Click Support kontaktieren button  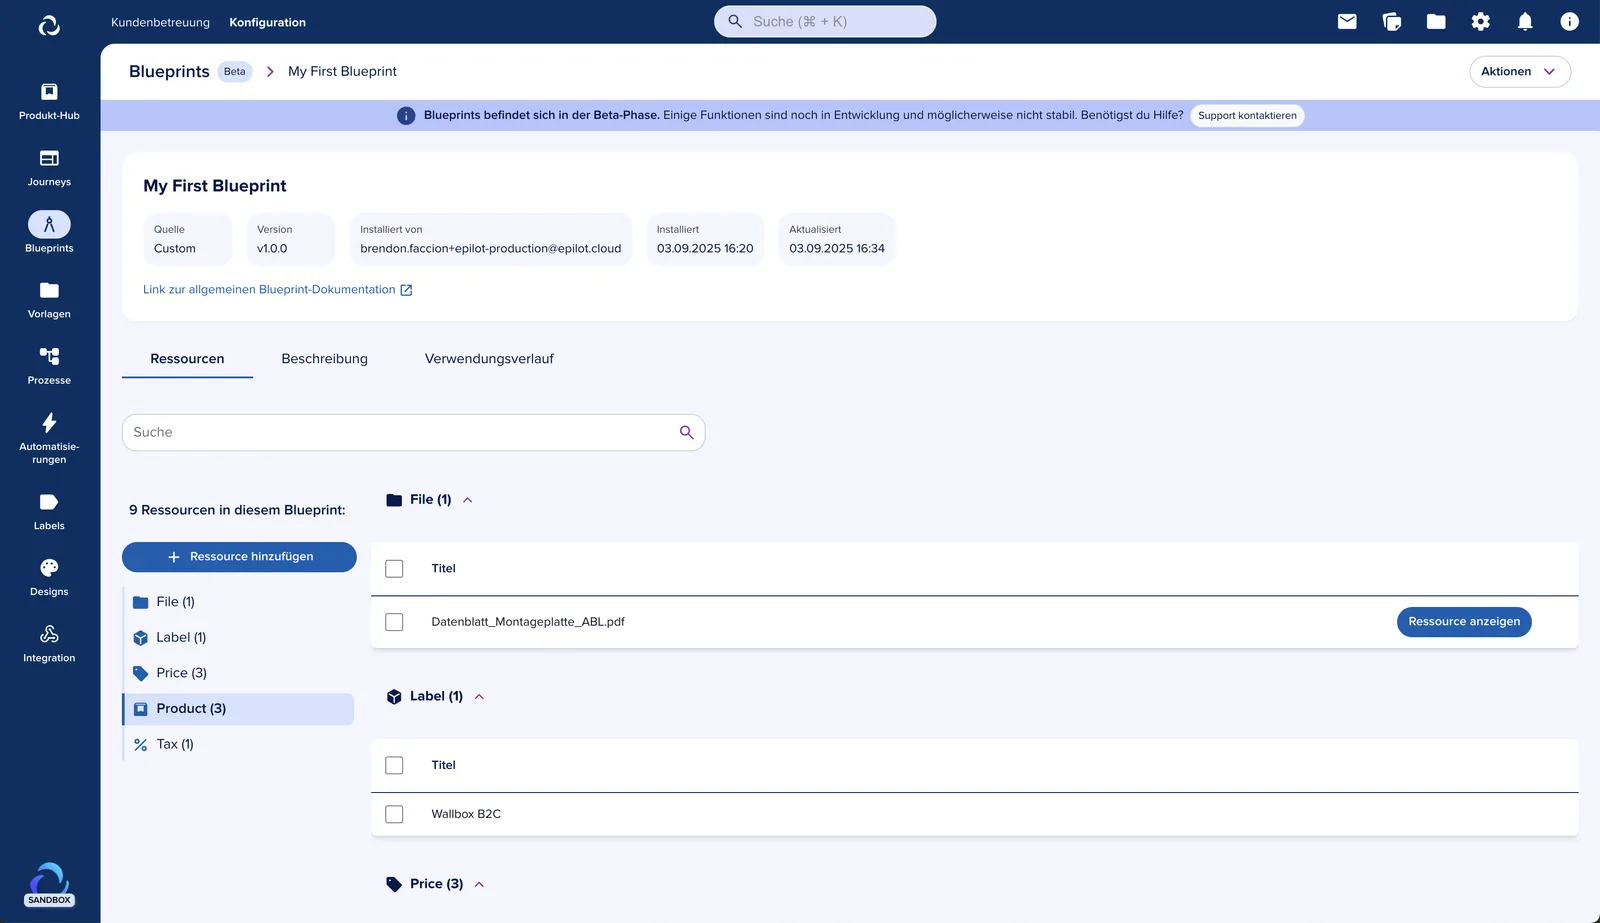point(1247,116)
